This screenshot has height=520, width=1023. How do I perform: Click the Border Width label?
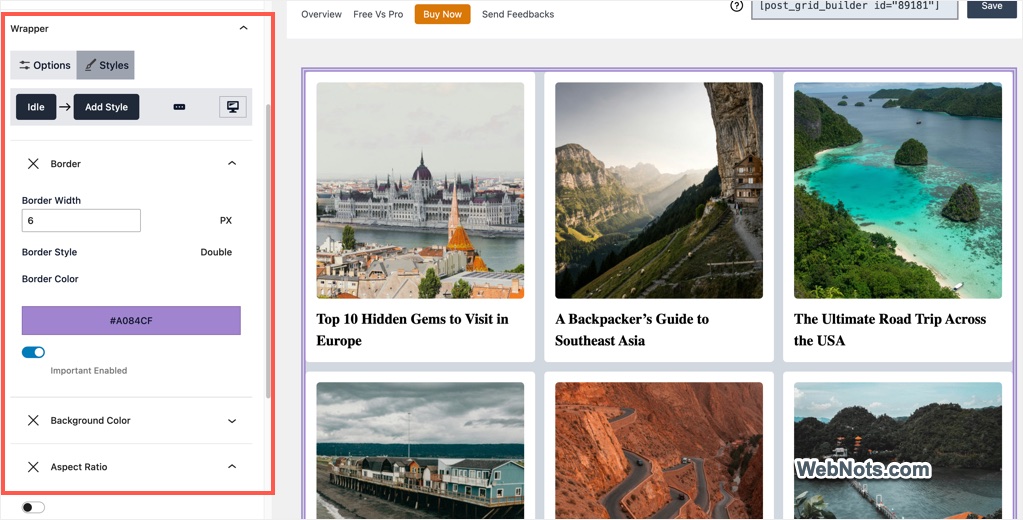(x=52, y=200)
